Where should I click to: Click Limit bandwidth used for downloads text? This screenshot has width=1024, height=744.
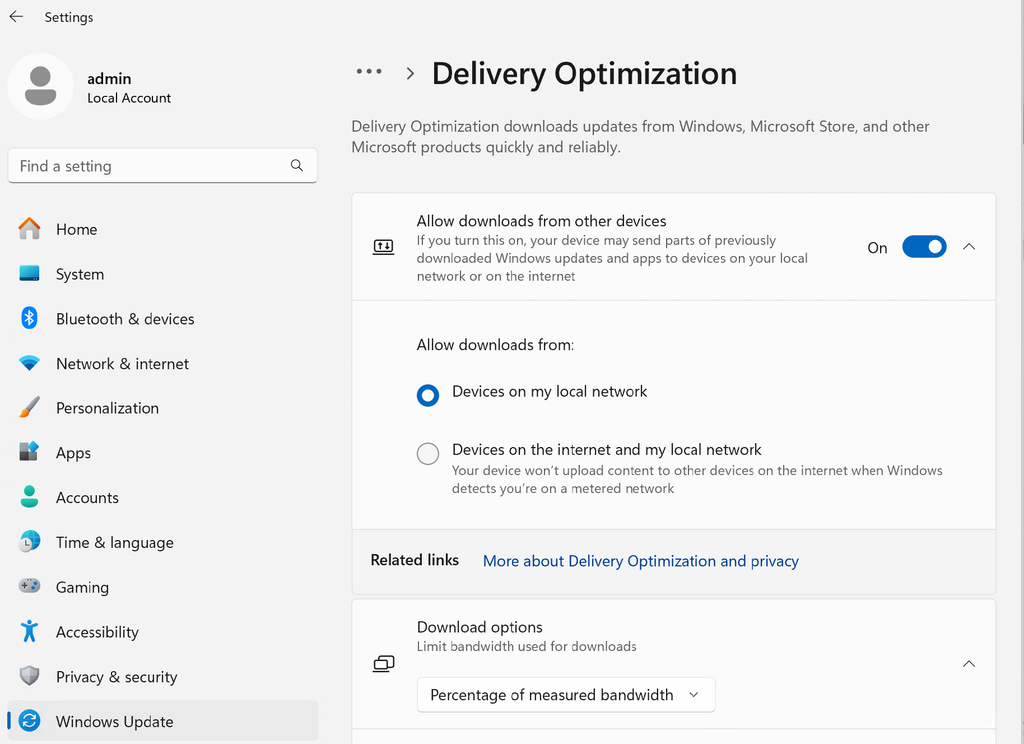[x=526, y=647]
